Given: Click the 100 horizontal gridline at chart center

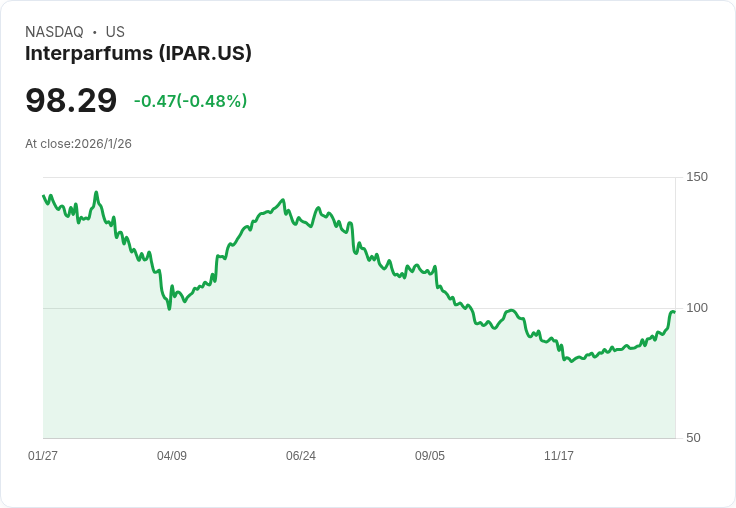Looking at the screenshot, I should coord(359,308).
